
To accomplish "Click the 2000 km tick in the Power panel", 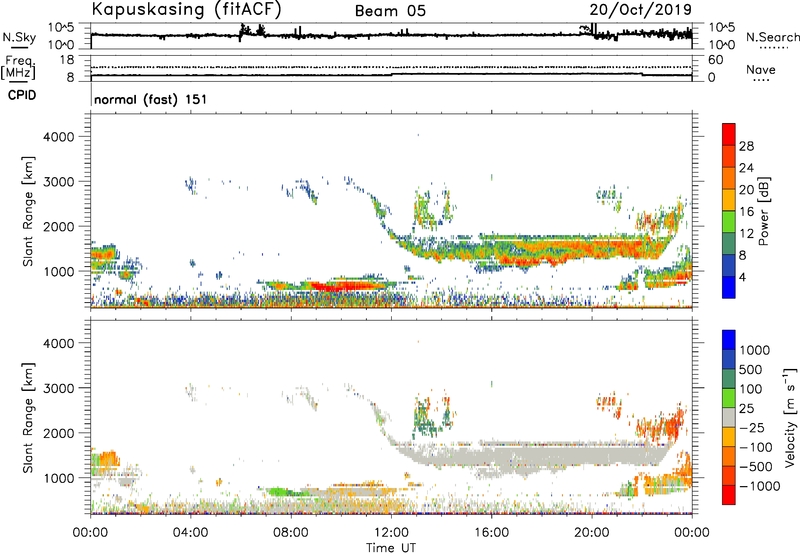I will tap(59, 226).
